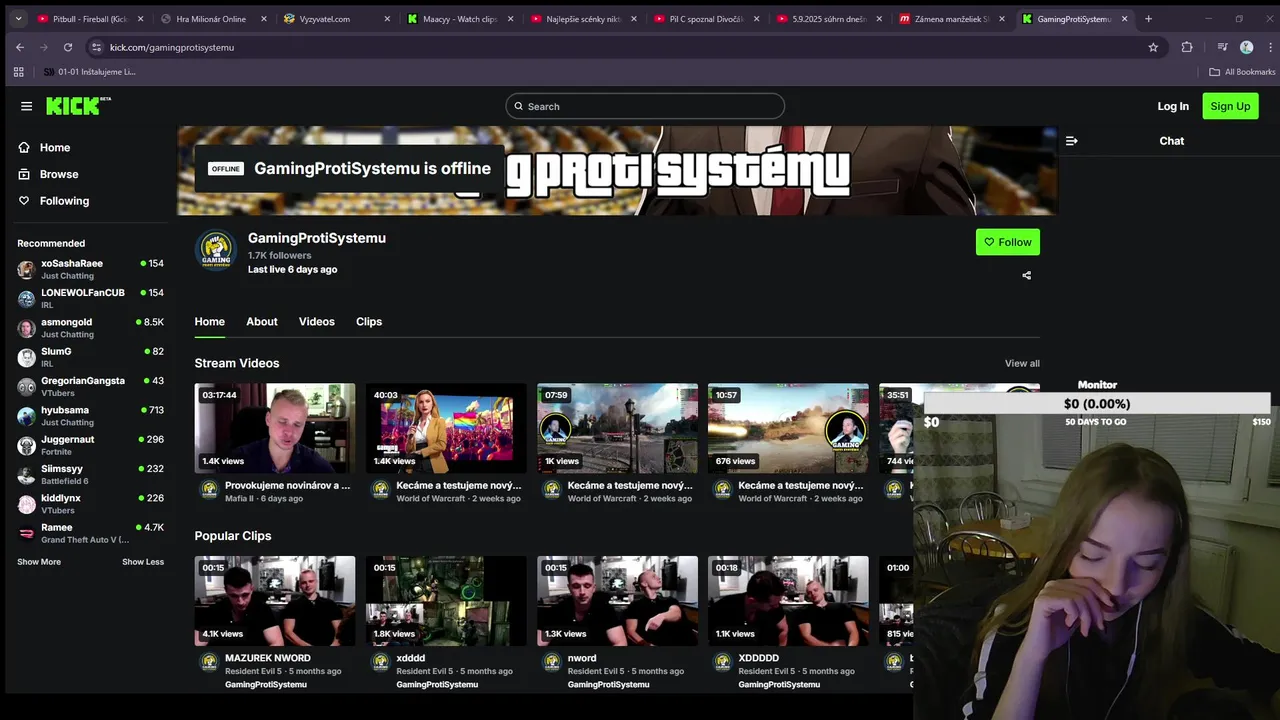The image size is (1280, 720).
Task: Click the Sign Up button
Action: (x=1230, y=106)
